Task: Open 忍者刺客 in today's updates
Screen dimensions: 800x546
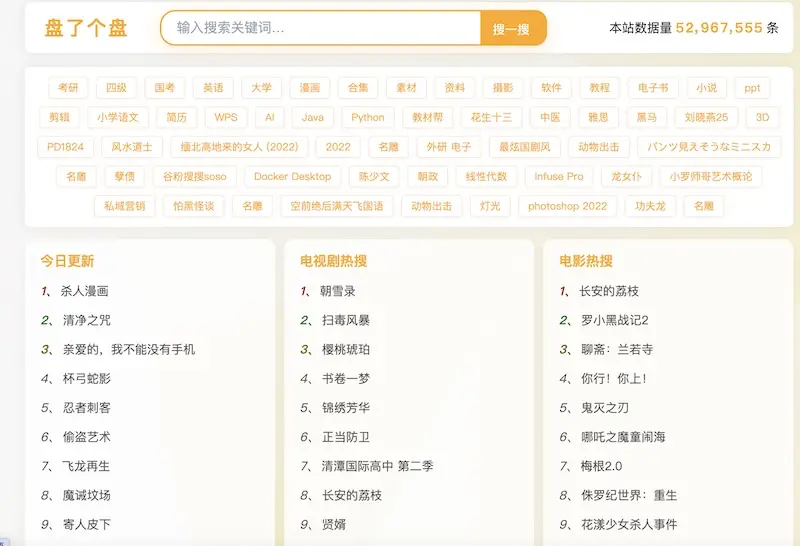Action: pos(87,407)
